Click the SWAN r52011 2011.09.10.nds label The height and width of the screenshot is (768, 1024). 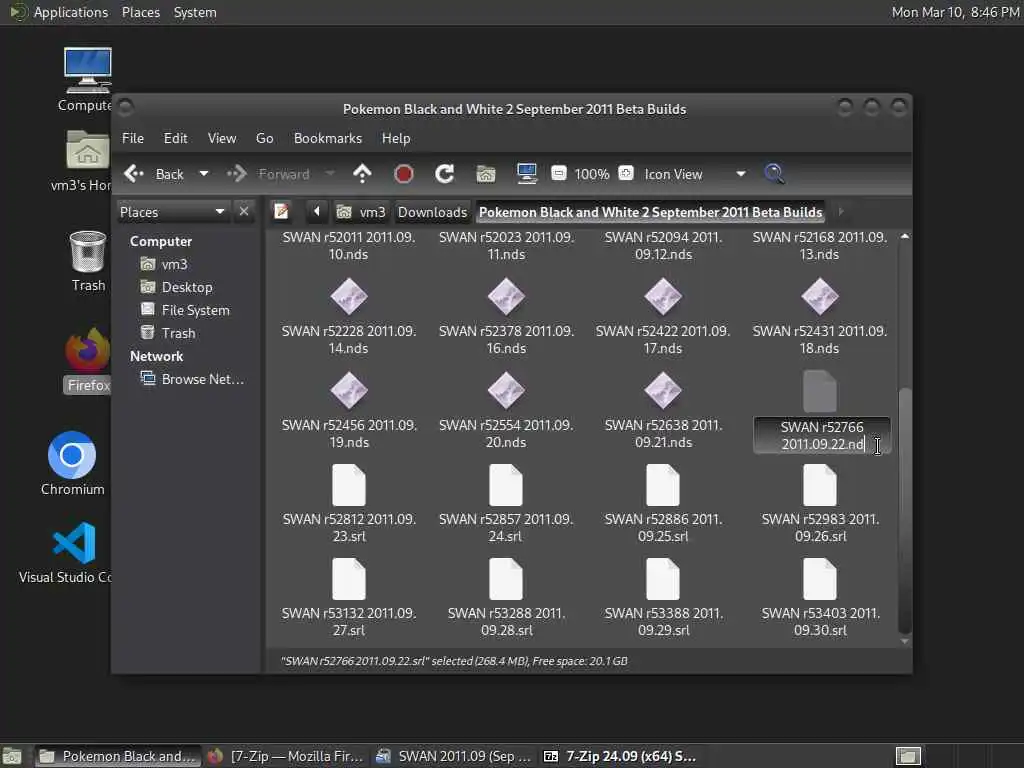click(x=349, y=246)
